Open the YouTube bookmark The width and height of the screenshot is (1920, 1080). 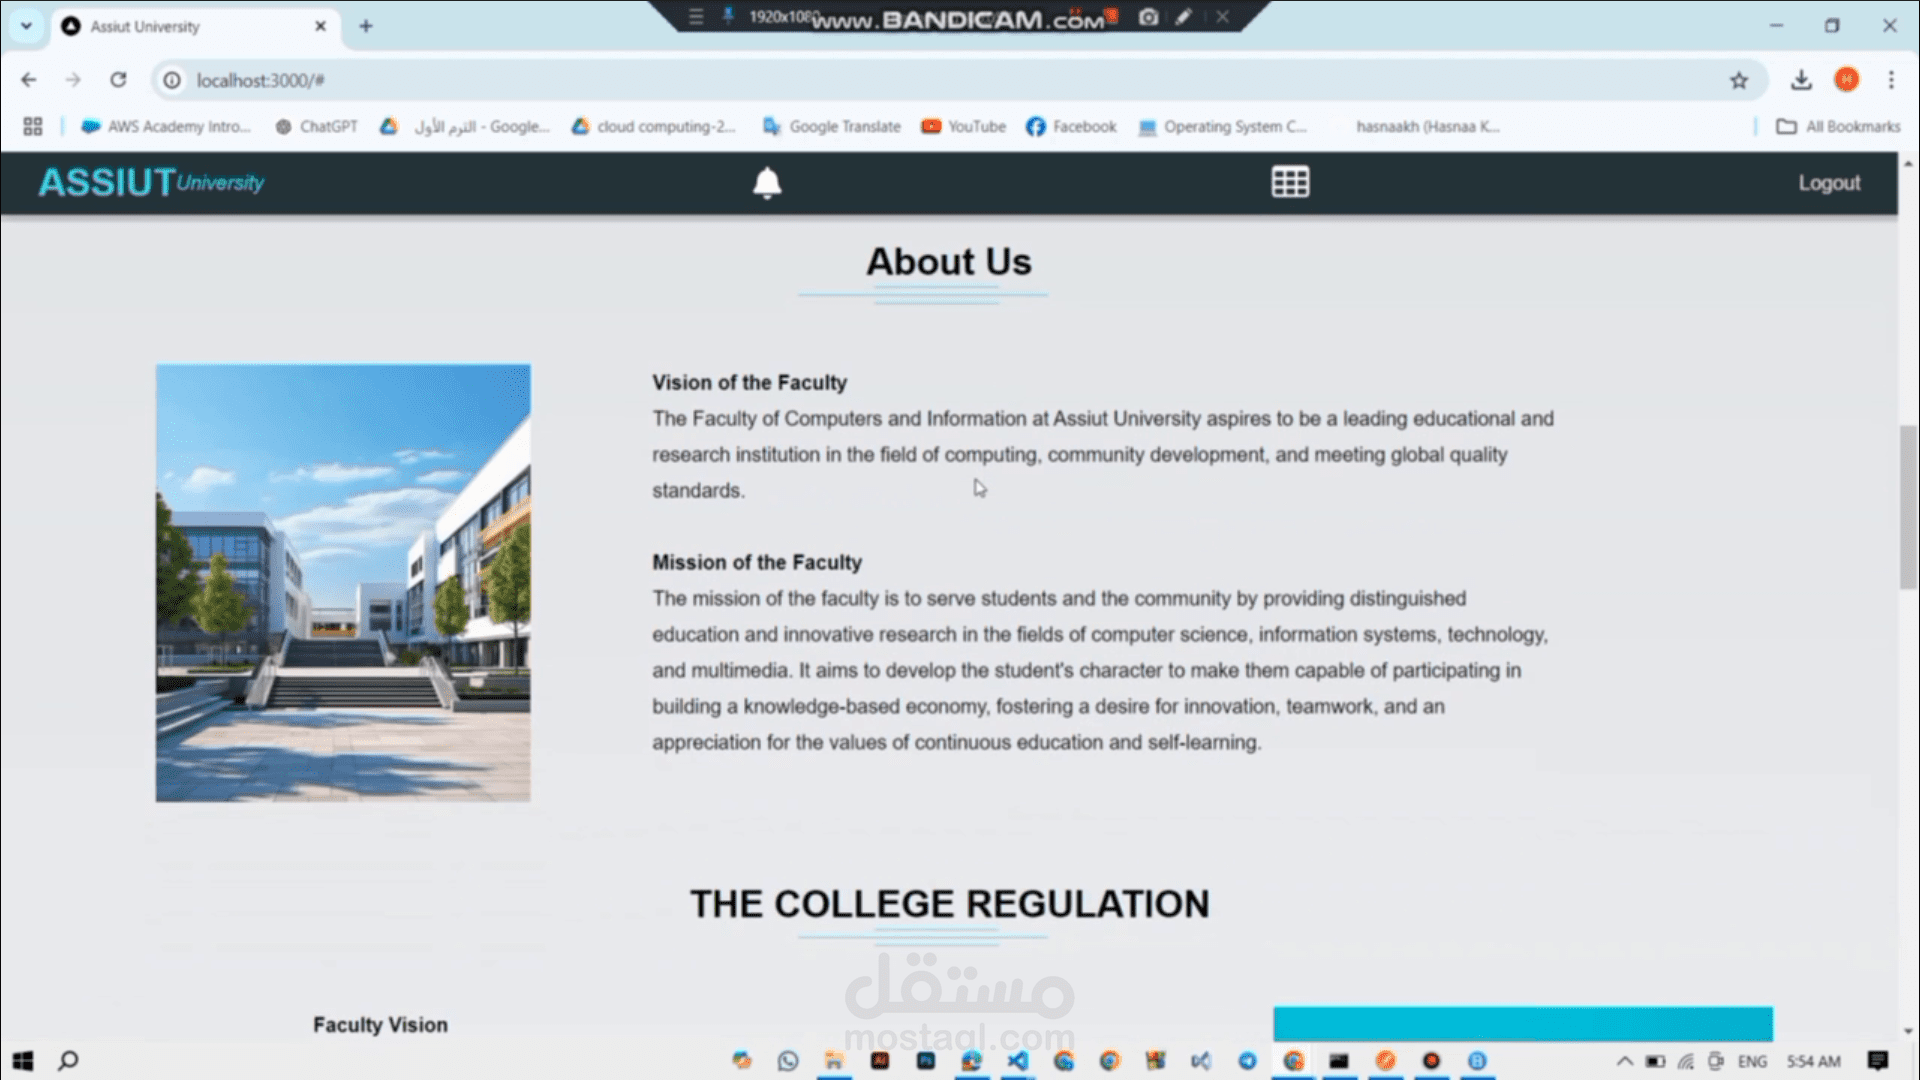point(964,127)
